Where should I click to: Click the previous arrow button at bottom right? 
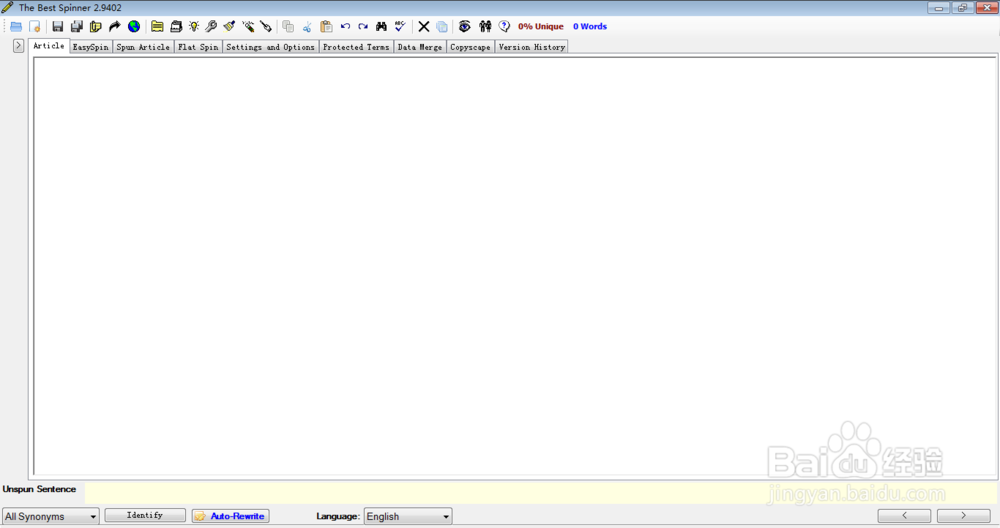click(x=904, y=515)
